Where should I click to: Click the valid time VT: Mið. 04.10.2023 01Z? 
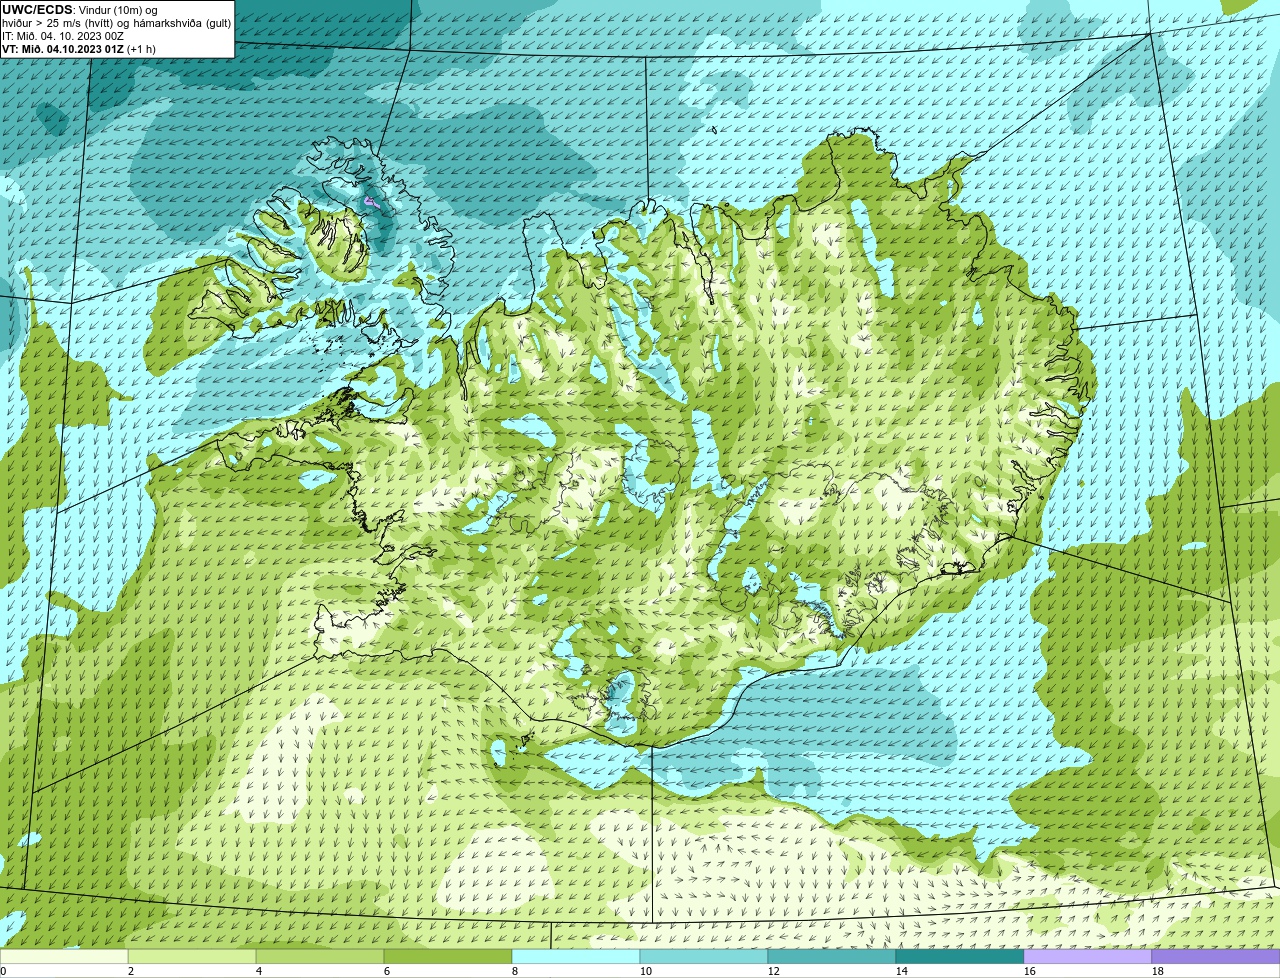62,49
